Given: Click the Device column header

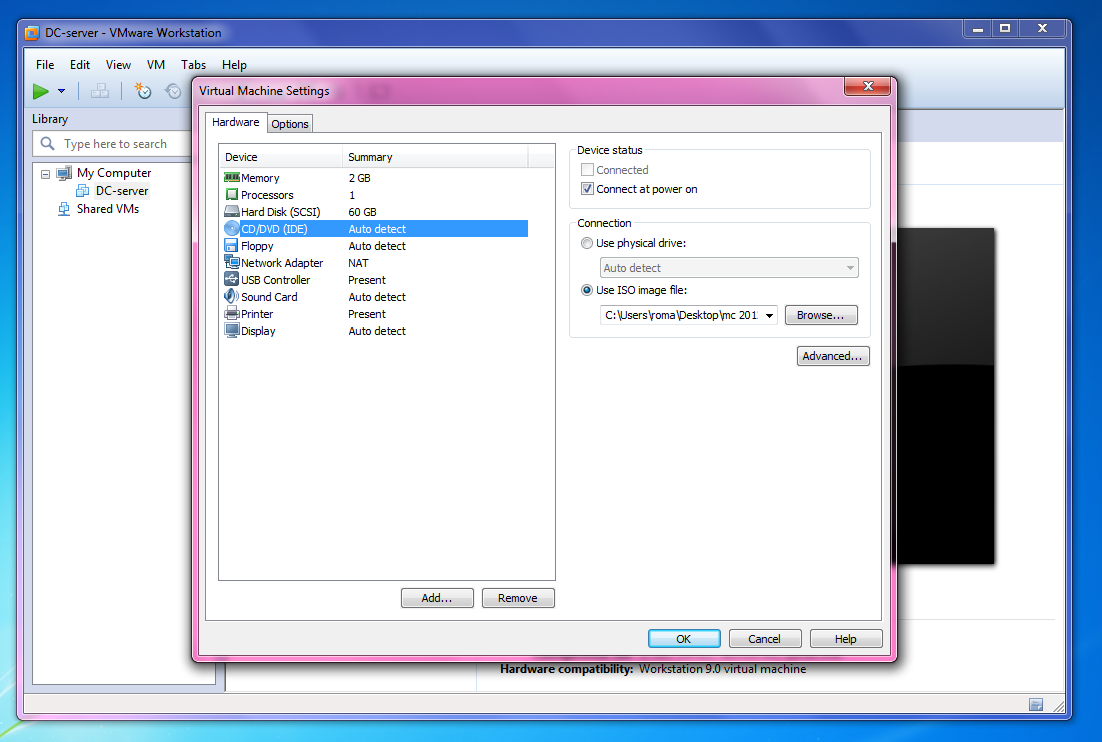Looking at the screenshot, I should (281, 157).
